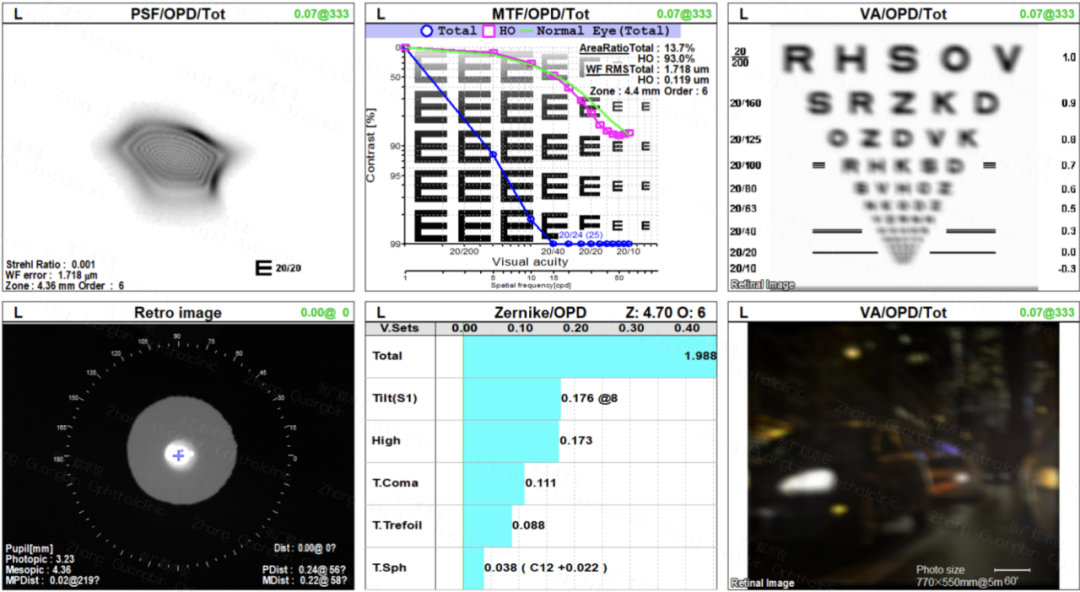This screenshot has width=1080, height=592.
Task: Click the 60' scale bar in night scene
Action: tap(1012, 570)
